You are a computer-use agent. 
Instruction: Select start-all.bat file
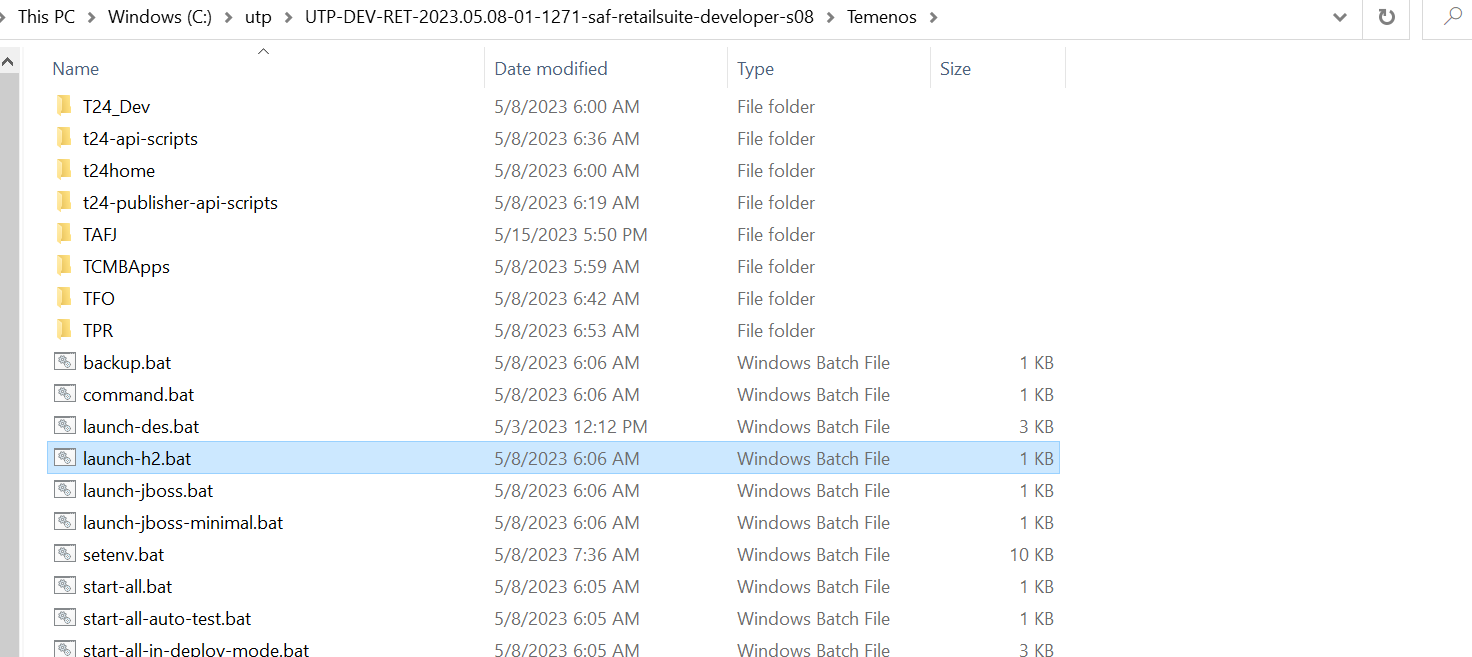point(128,586)
